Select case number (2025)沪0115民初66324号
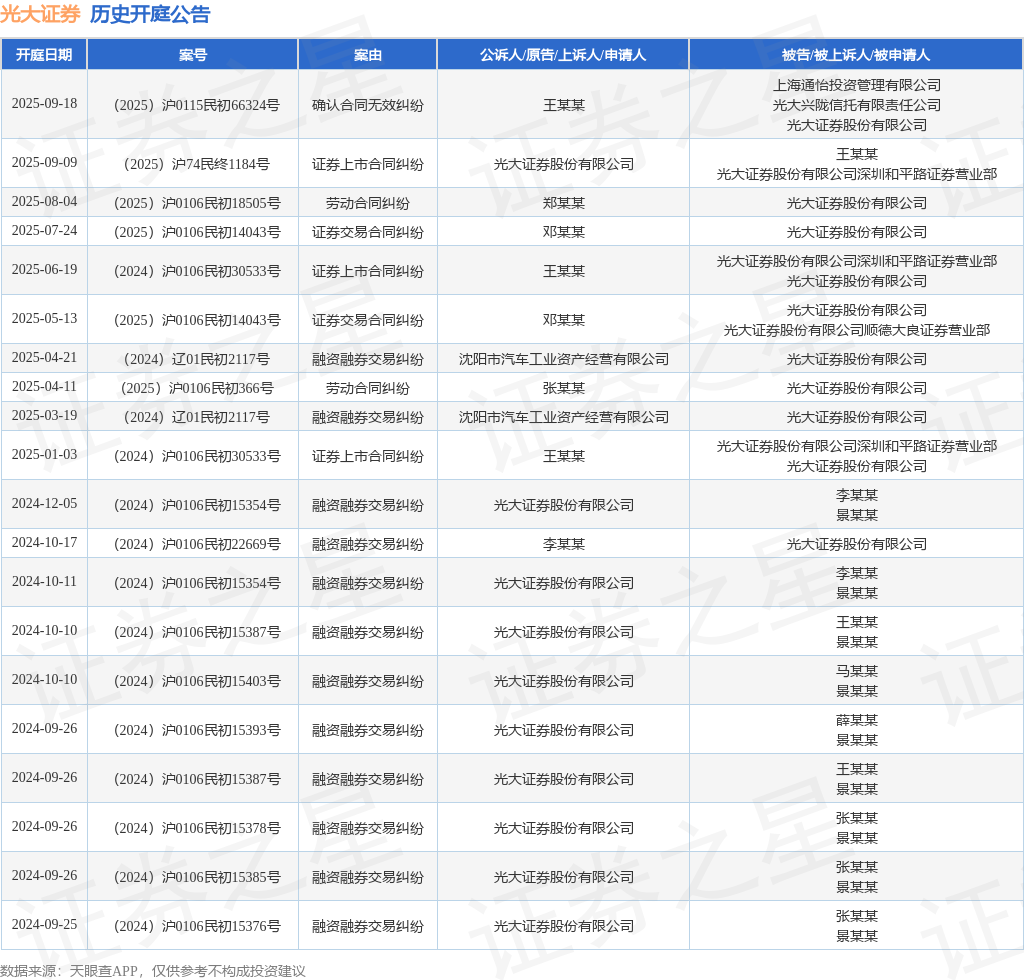Screen dimensions: 1024x980 [x=197, y=105]
